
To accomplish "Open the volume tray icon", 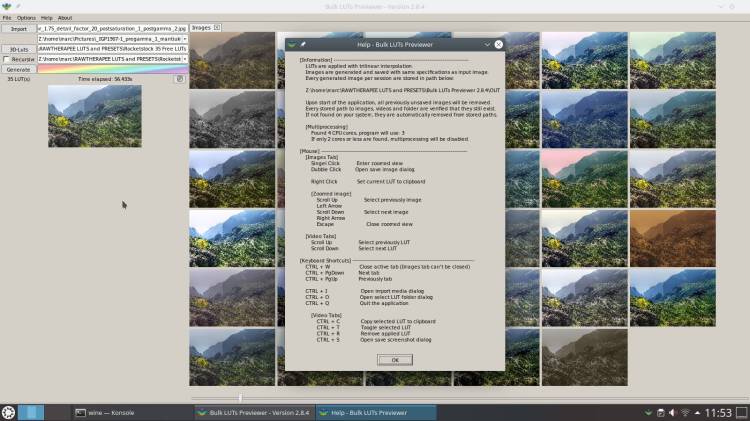I will click(x=673, y=412).
